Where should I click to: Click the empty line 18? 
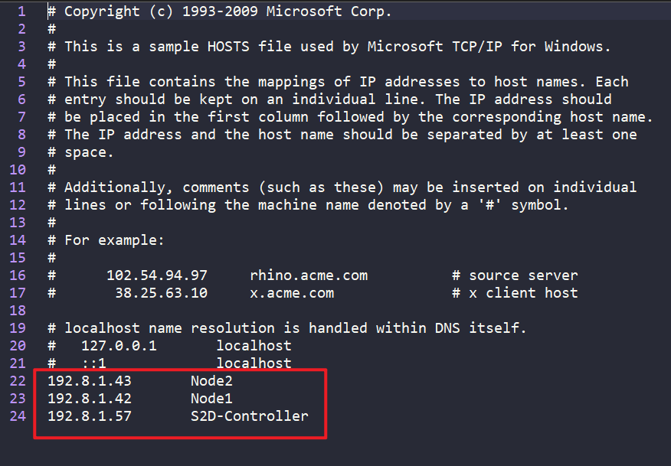(342, 310)
